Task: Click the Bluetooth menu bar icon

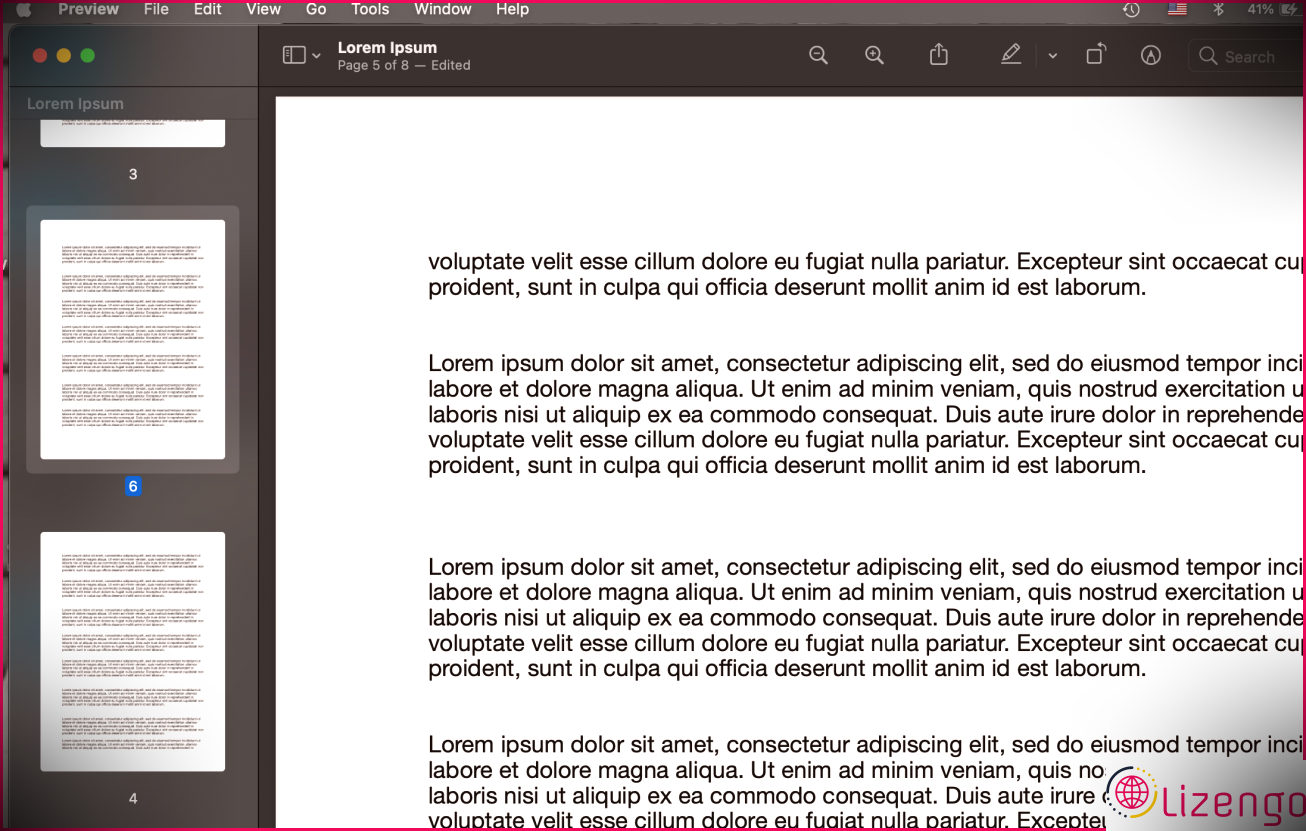Action: [x=1218, y=9]
